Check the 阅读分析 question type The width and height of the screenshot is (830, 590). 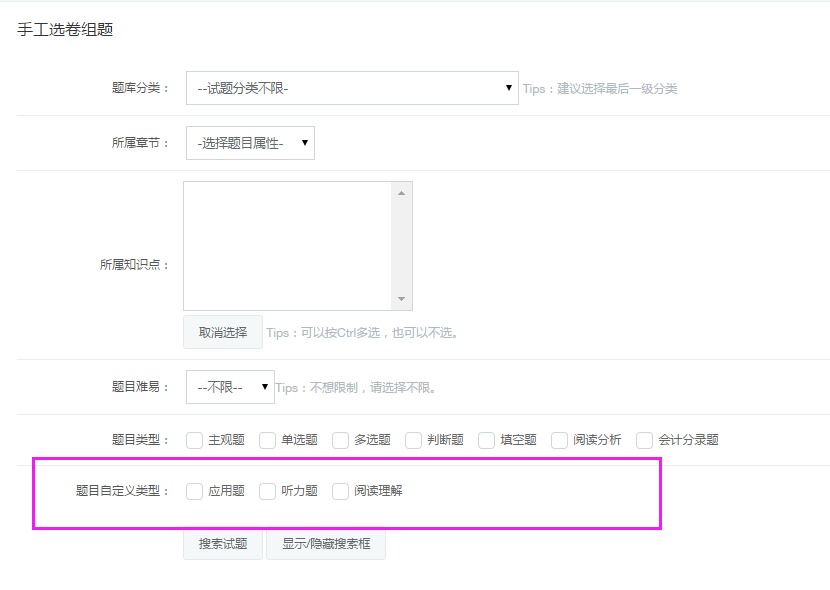(x=560, y=440)
